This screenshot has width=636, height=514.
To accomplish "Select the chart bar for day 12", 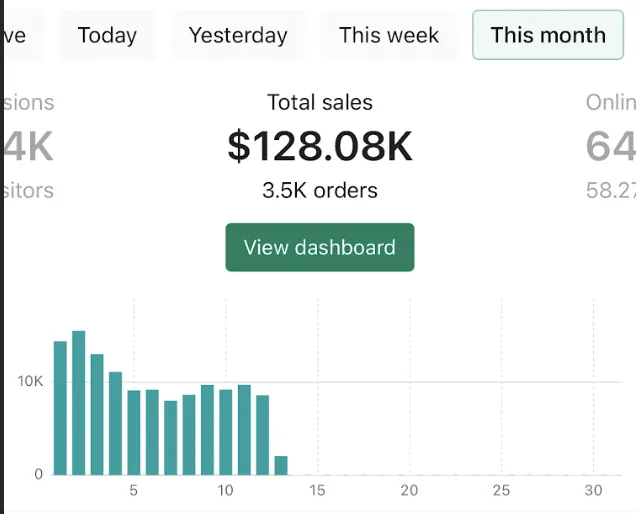I will (262, 435).
